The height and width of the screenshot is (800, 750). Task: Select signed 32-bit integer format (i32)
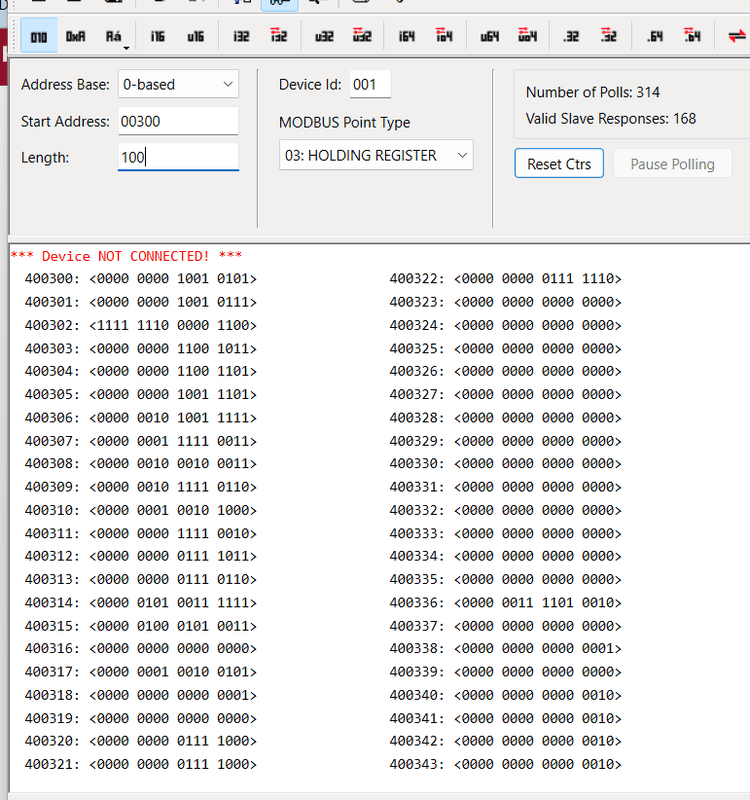[240, 36]
